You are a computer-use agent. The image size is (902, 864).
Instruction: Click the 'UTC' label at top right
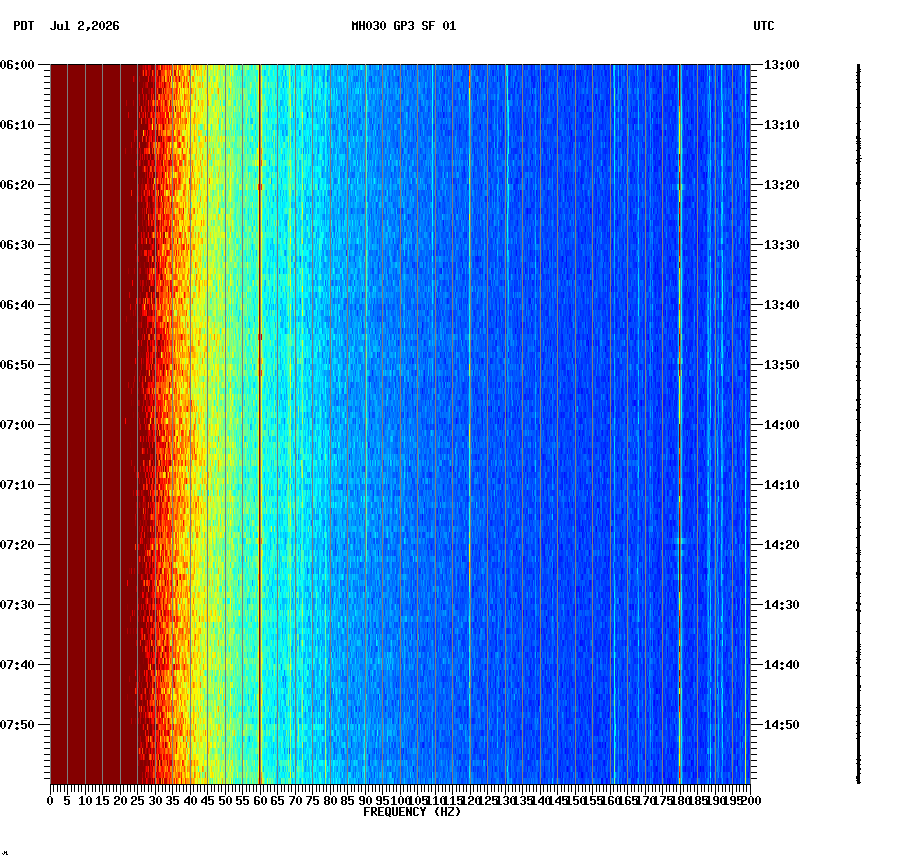[x=764, y=26]
